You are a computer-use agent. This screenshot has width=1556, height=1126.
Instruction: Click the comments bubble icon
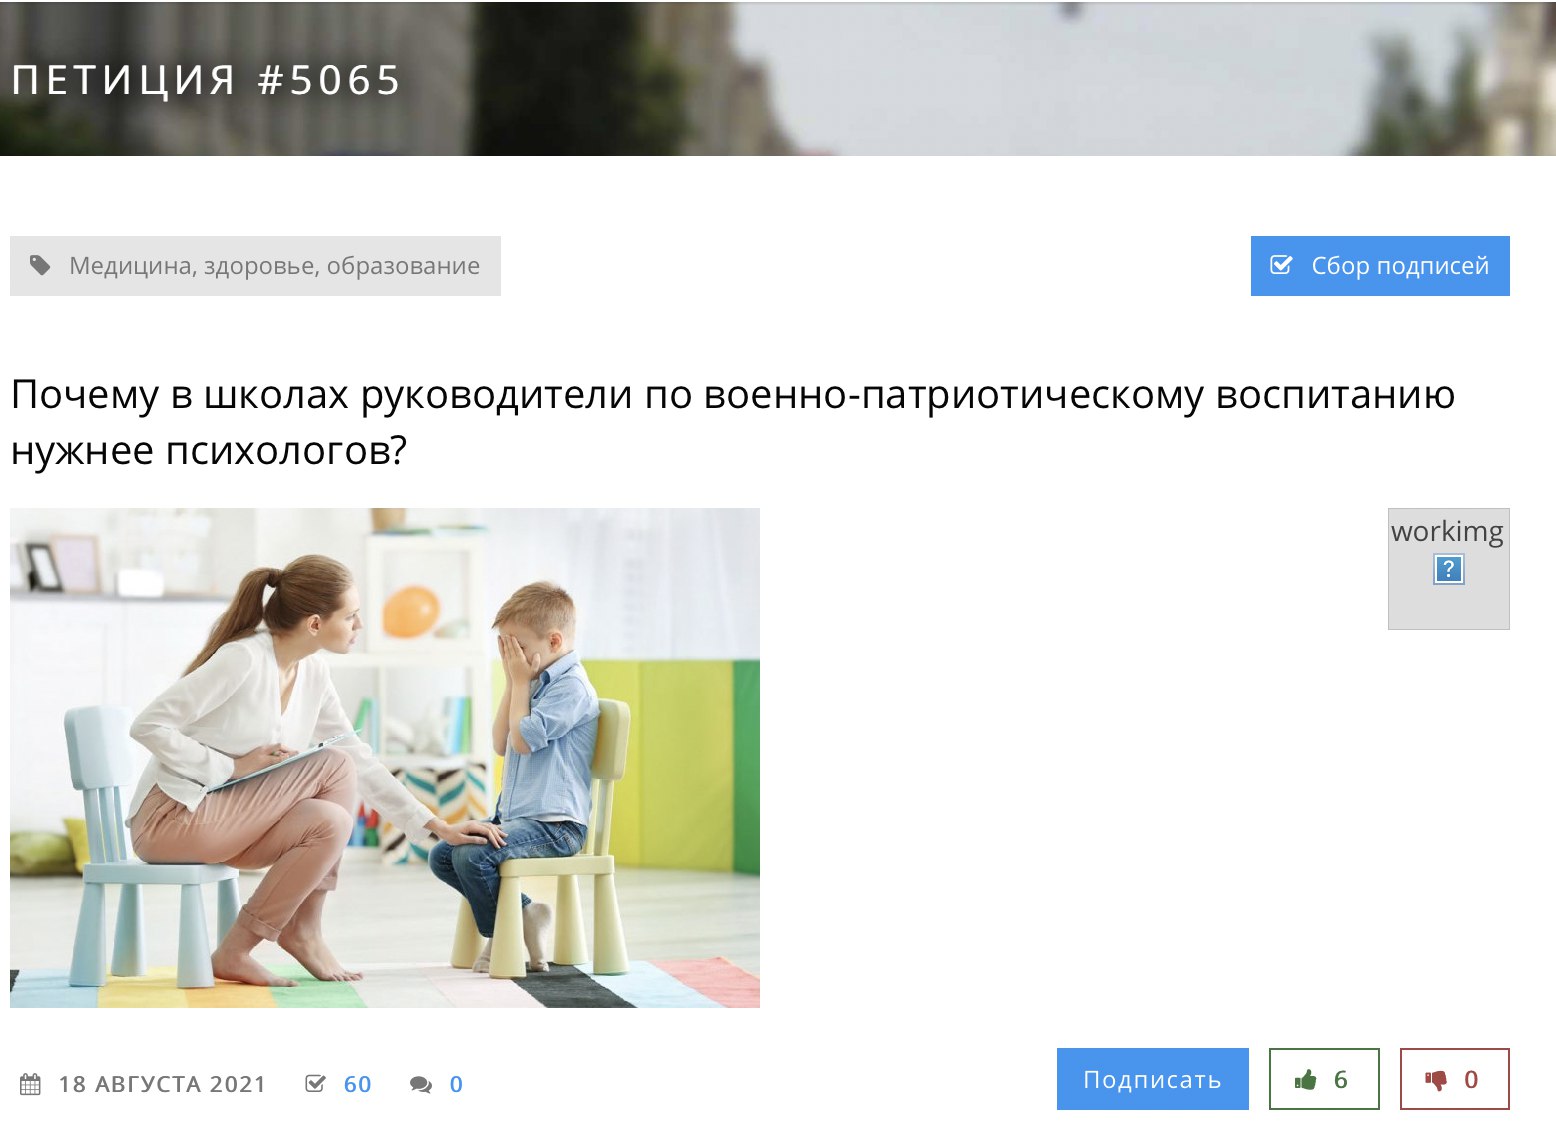click(x=421, y=1085)
